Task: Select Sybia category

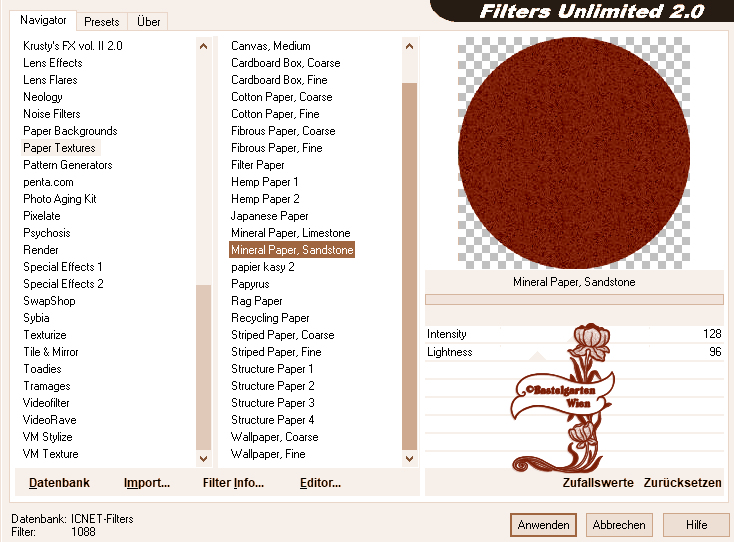Action: tap(36, 318)
